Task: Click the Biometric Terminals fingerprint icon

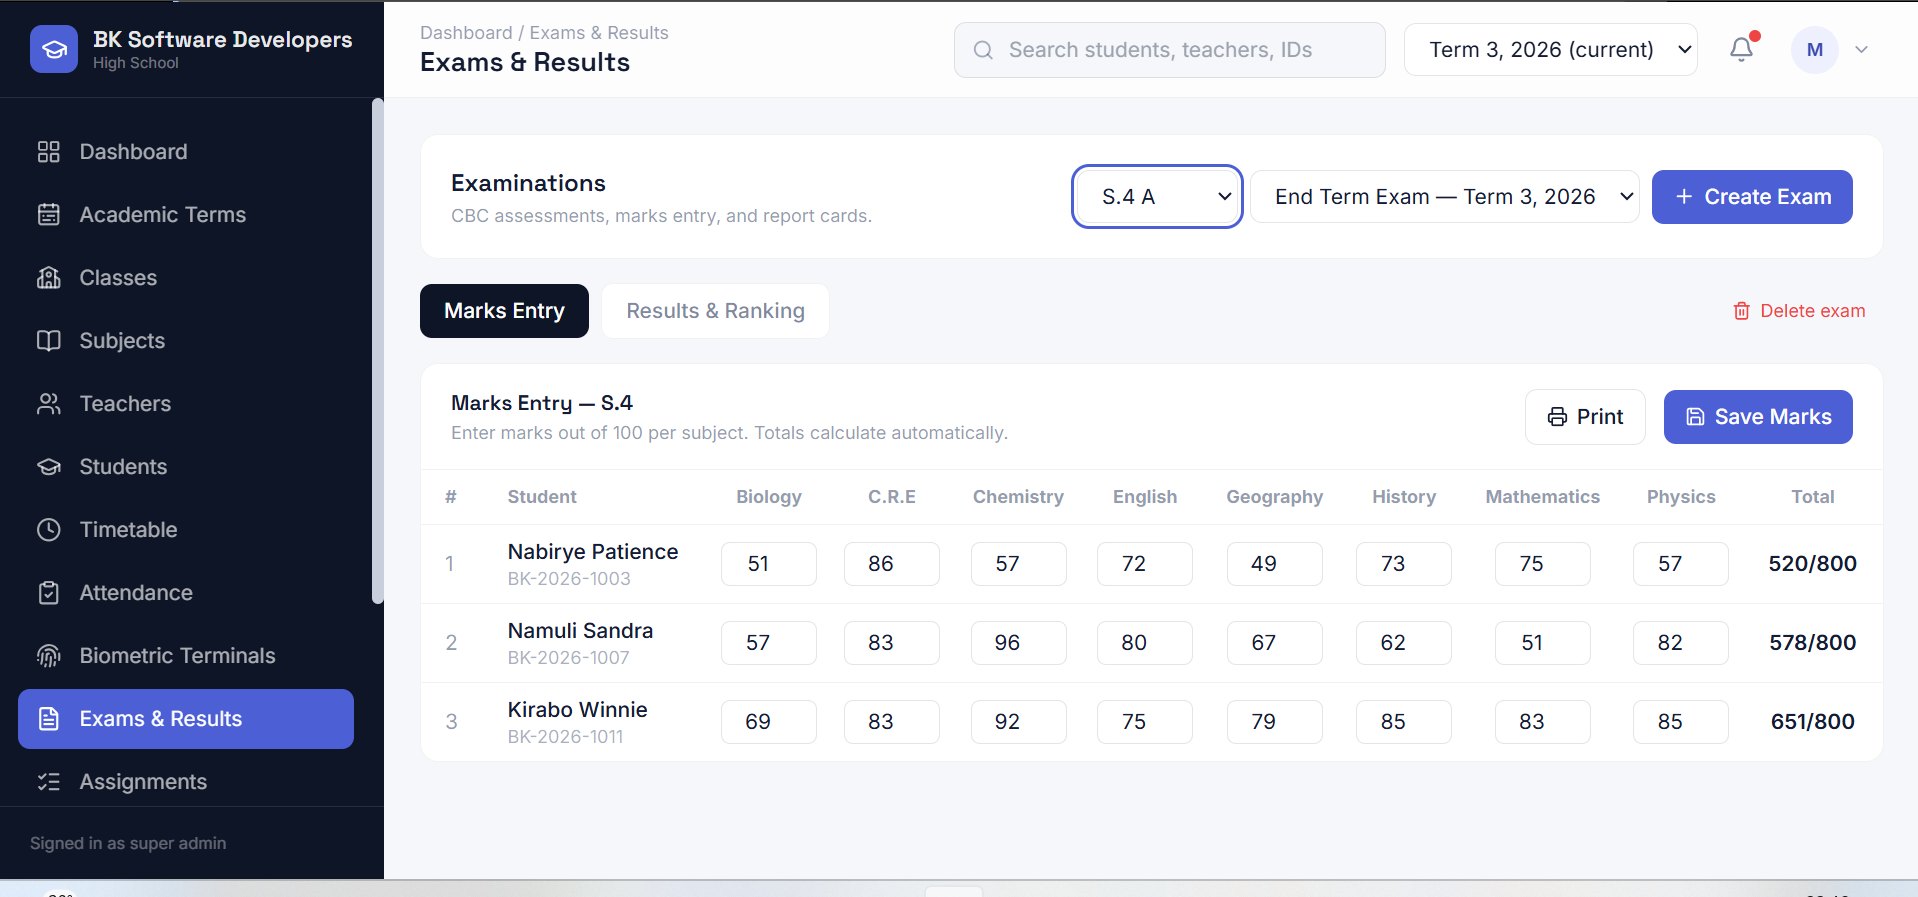Action: tap(49, 656)
